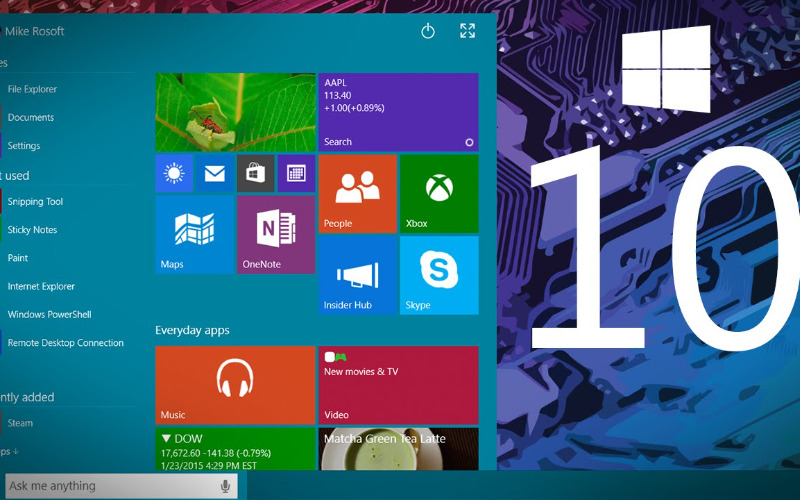The height and width of the screenshot is (500, 800).
Task: Open the Calendar tile
Action: click(296, 173)
